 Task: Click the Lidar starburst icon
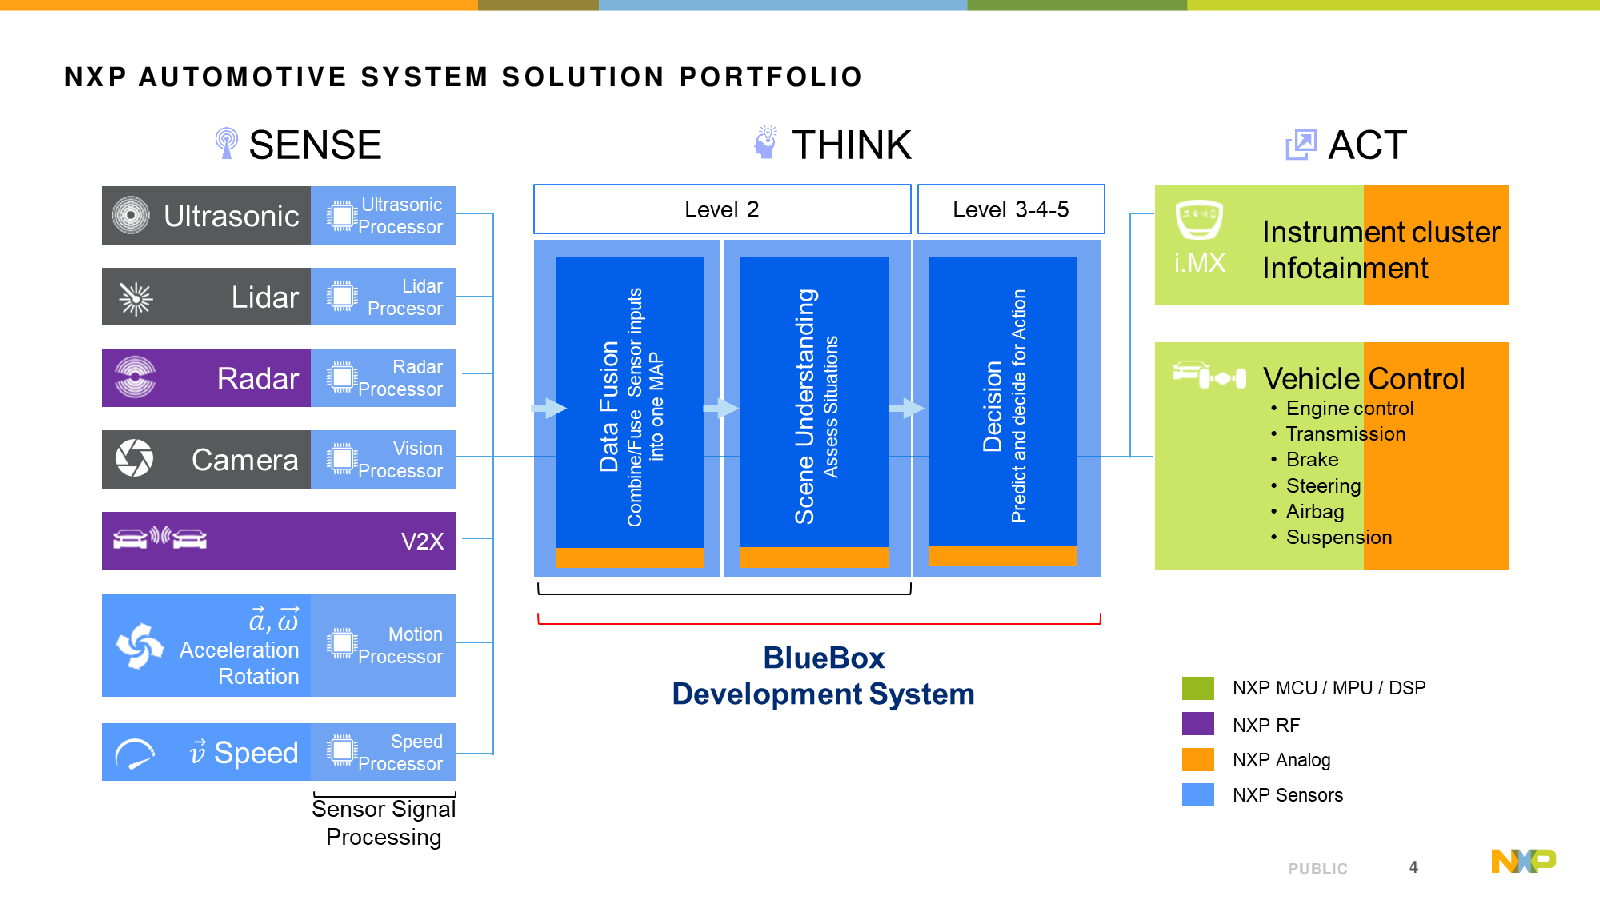click(x=135, y=297)
